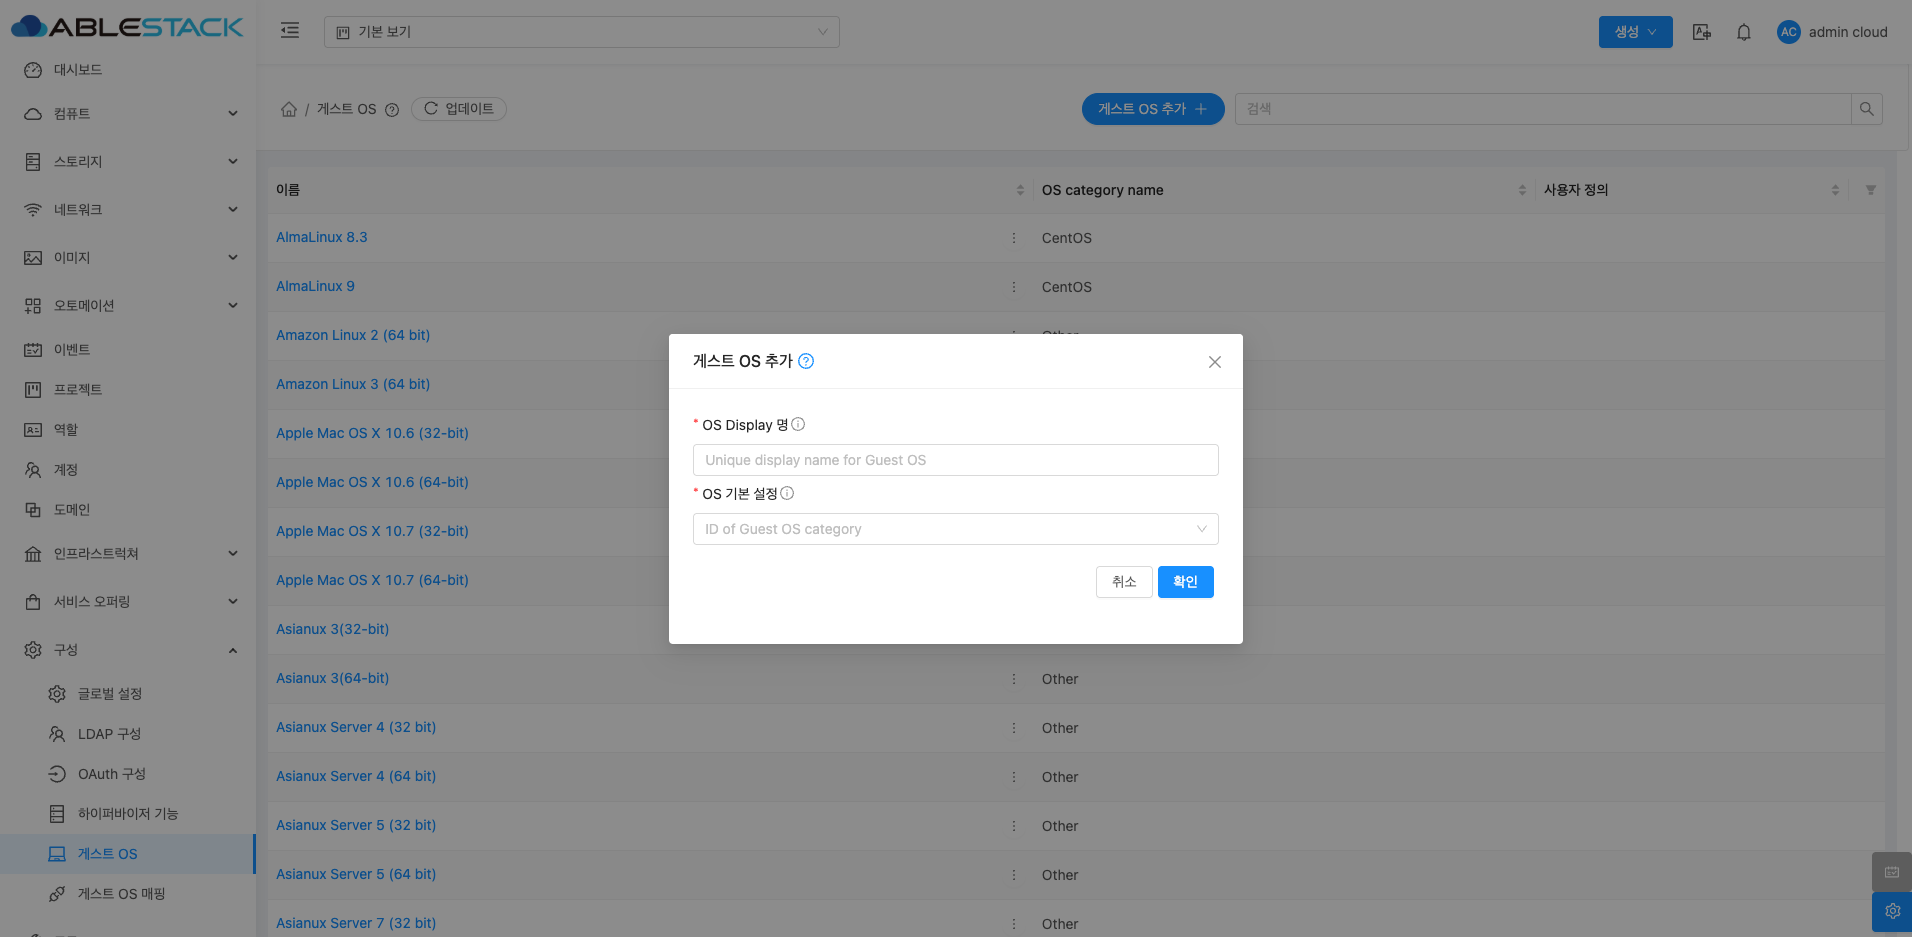Click the info icon next to OS 기본 설정
Viewport: 1912px width, 937px height.
(x=787, y=493)
